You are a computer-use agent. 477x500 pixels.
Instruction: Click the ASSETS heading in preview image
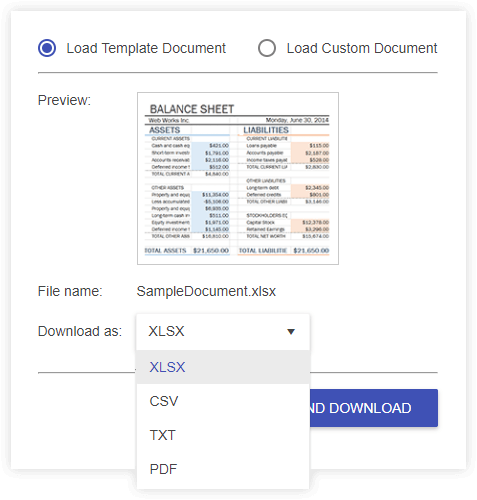tap(165, 130)
